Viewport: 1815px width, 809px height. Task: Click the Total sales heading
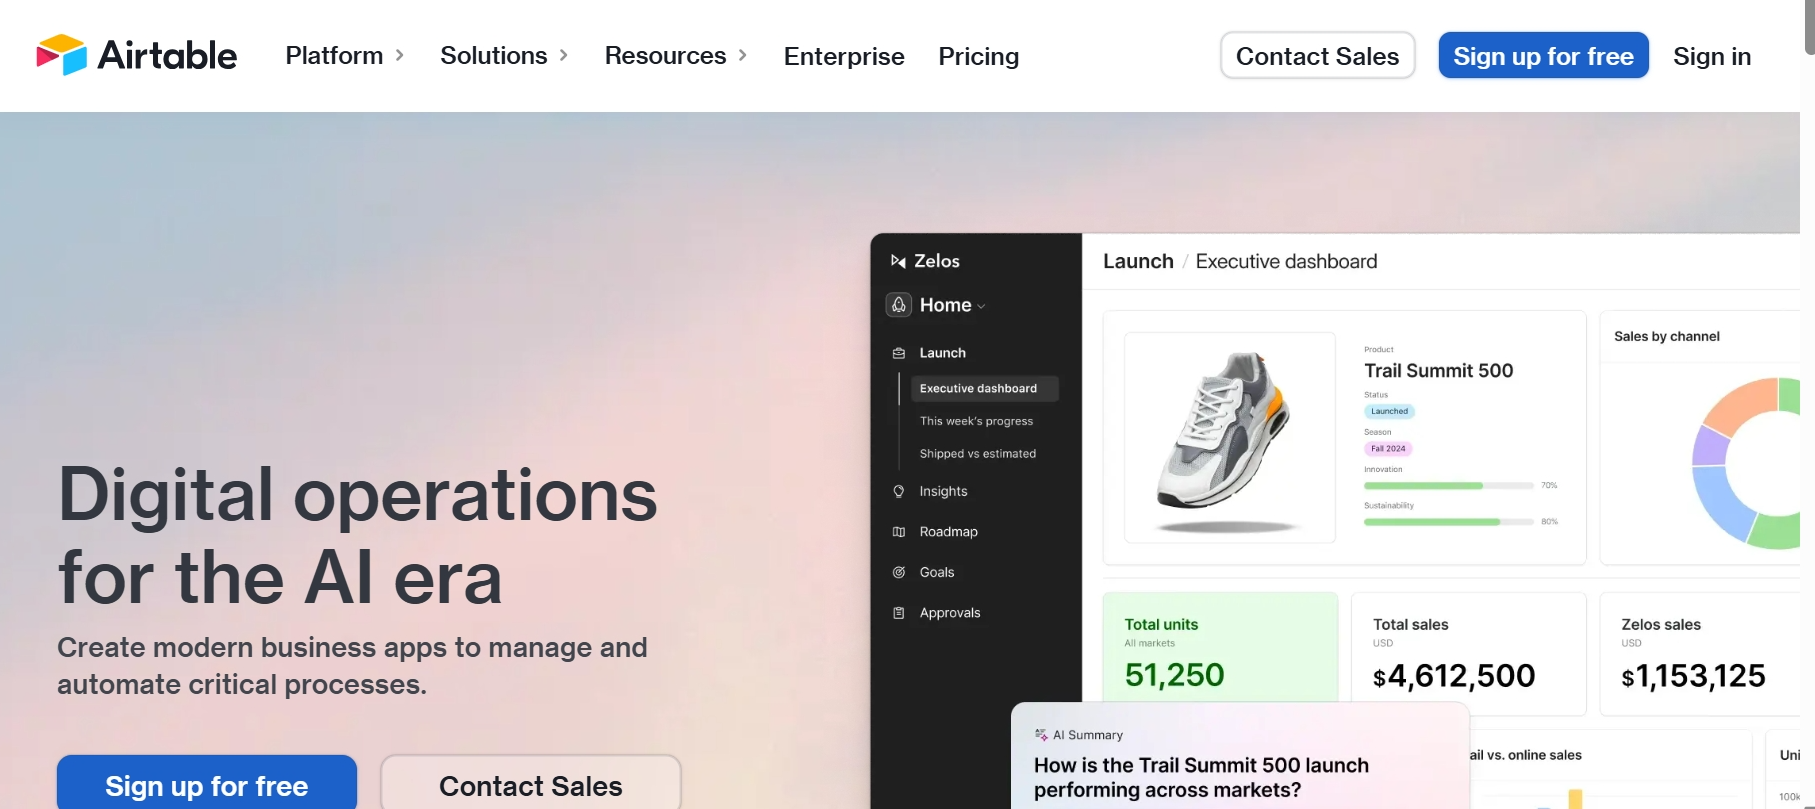click(1410, 624)
